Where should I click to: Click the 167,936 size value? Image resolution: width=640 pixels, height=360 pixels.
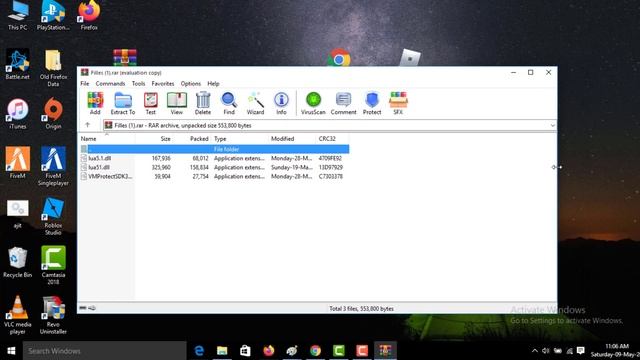tap(161, 158)
